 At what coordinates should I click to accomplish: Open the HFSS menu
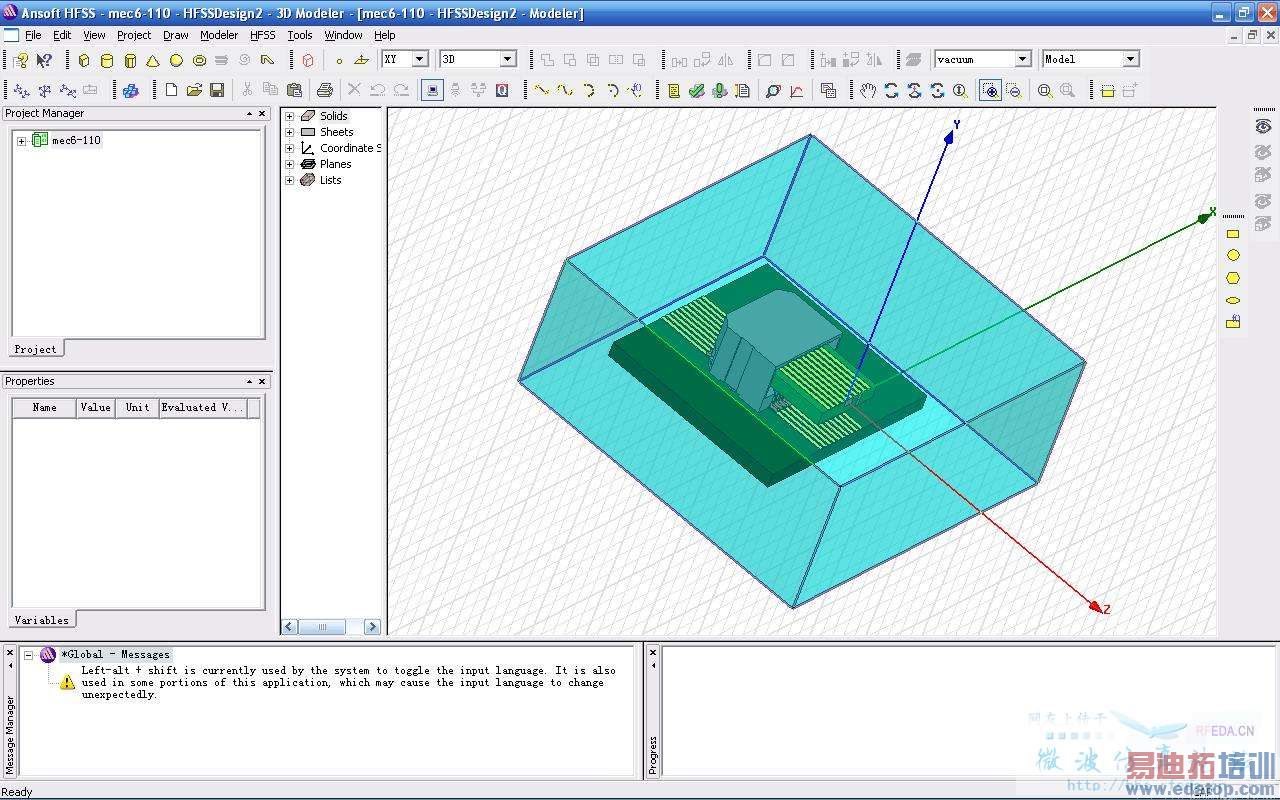(x=263, y=35)
